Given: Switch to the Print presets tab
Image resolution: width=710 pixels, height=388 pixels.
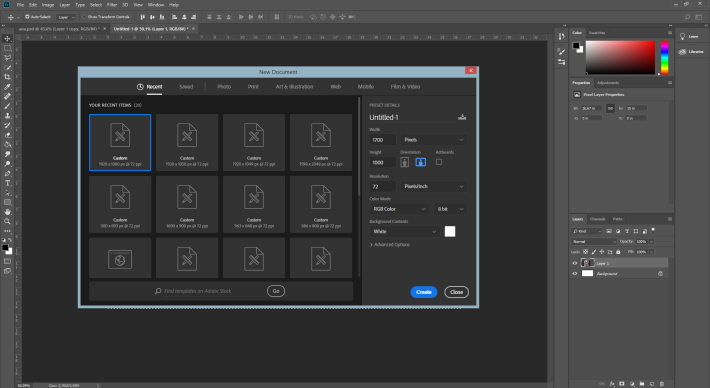Looking at the screenshot, I should [253, 86].
